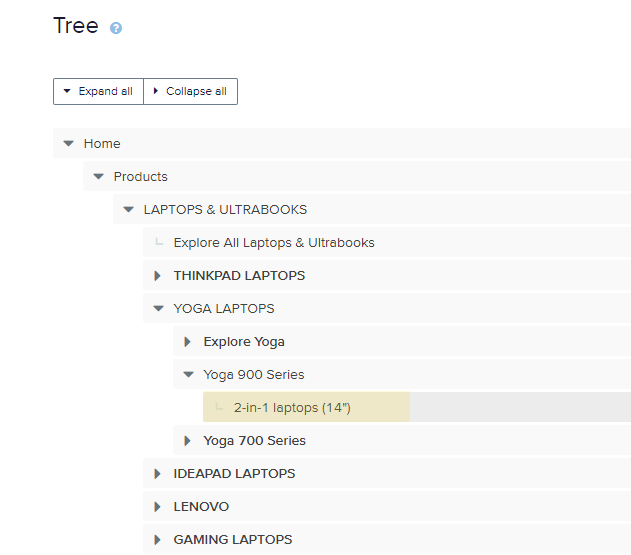Open the Tree help question-mark icon
The image size is (631, 555).
116,28
